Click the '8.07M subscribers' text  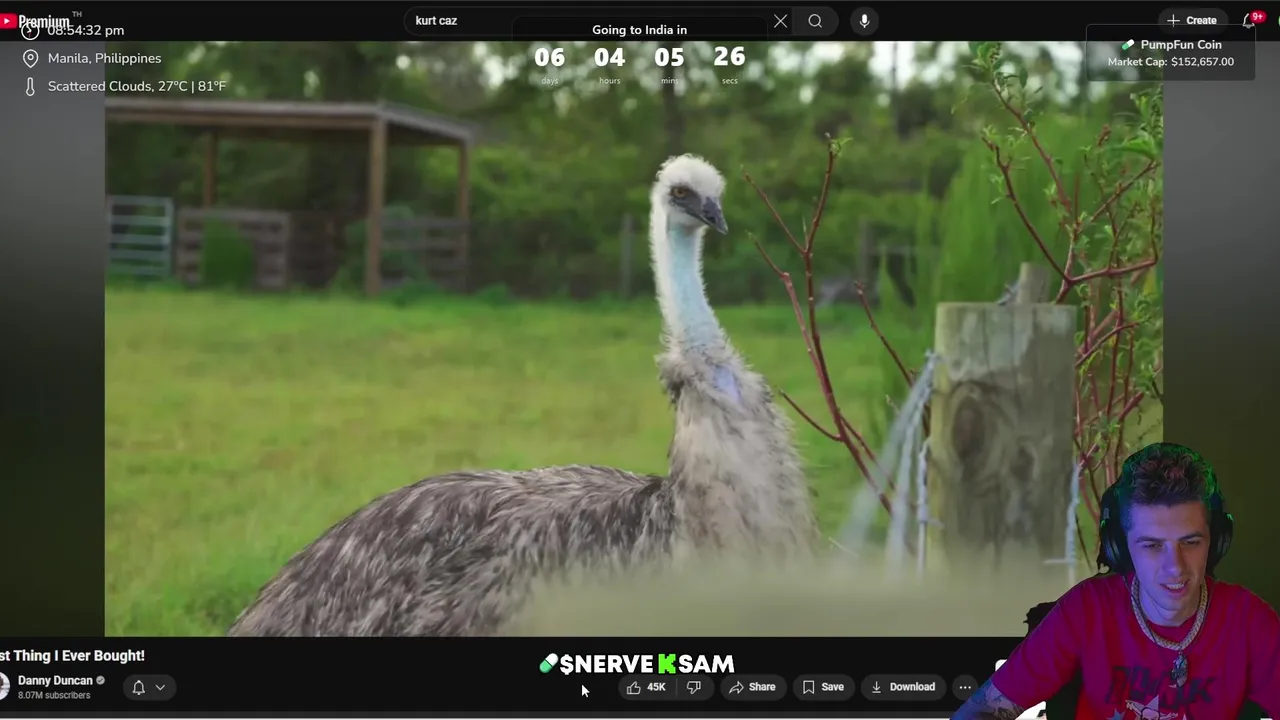tap(54, 695)
